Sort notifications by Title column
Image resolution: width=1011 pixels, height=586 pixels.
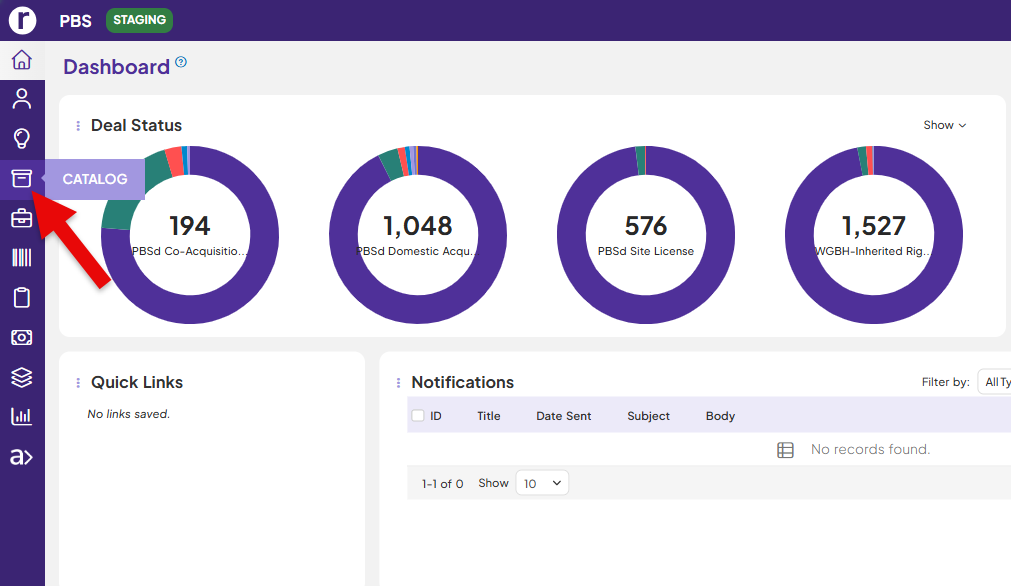(x=489, y=416)
